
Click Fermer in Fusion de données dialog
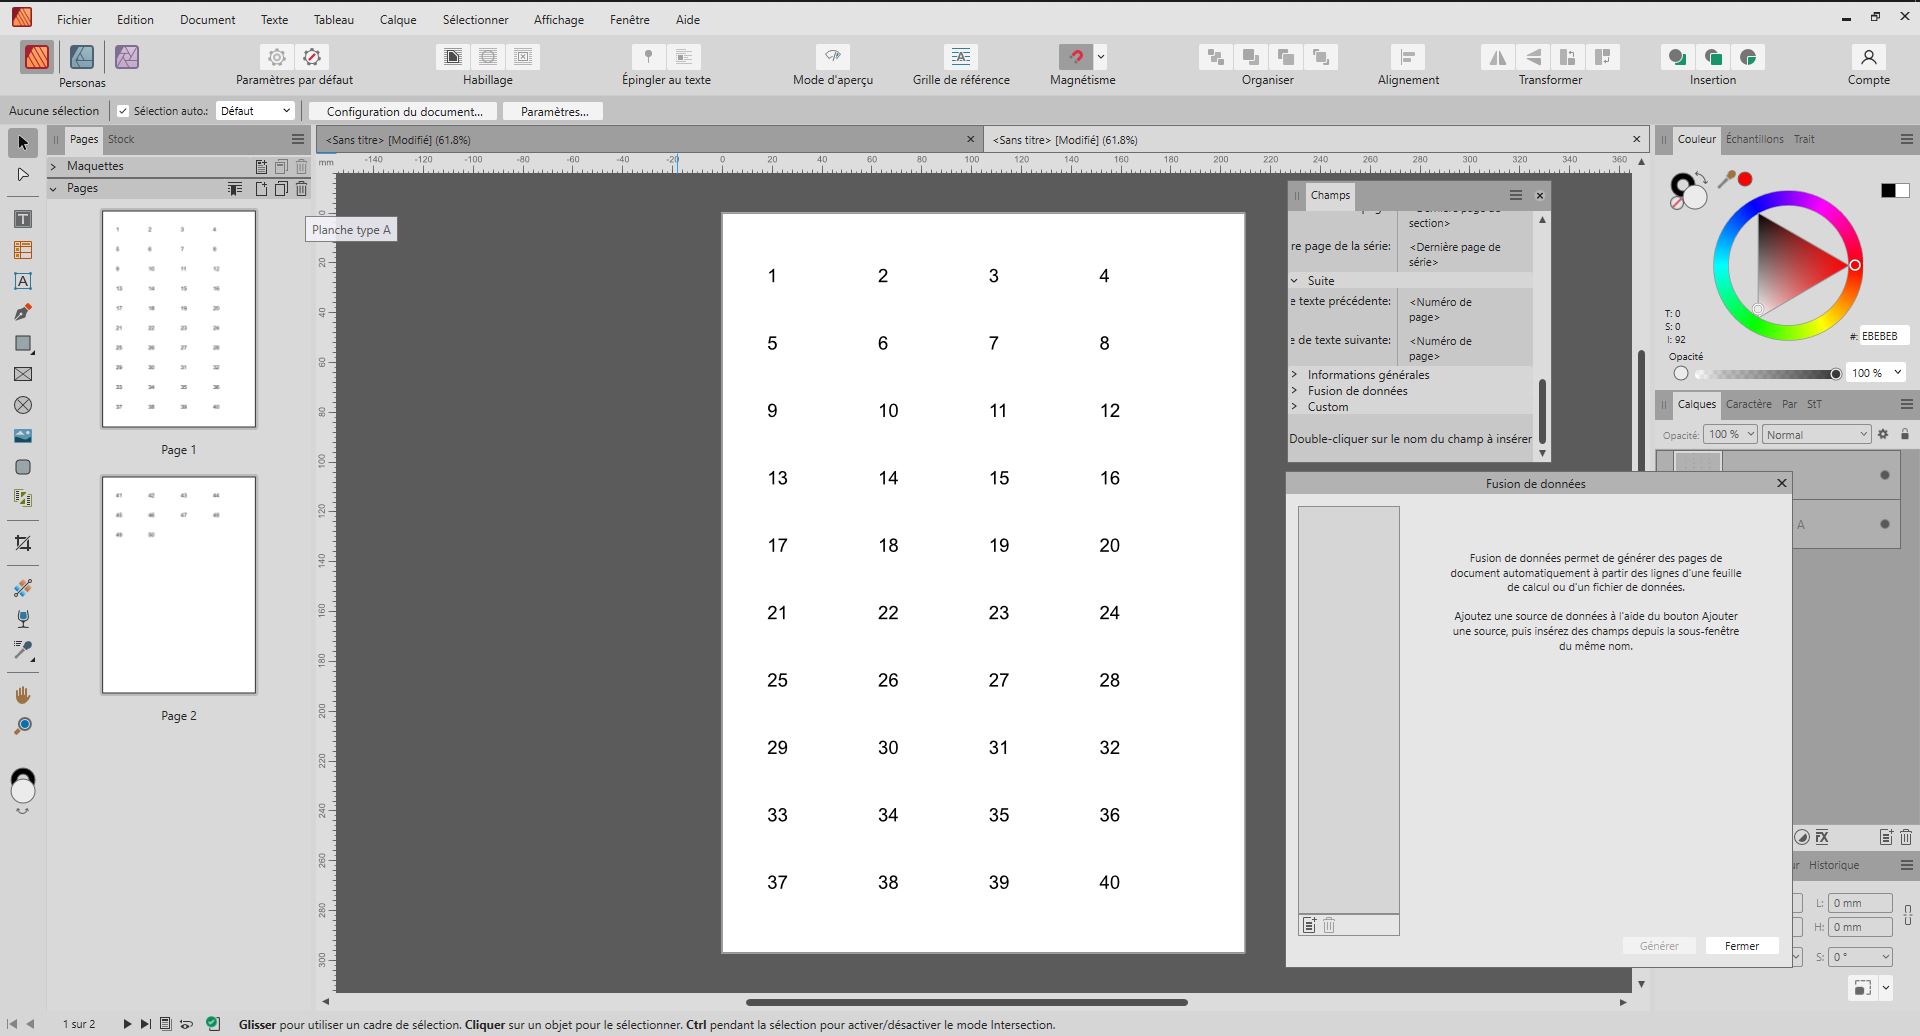click(x=1741, y=946)
